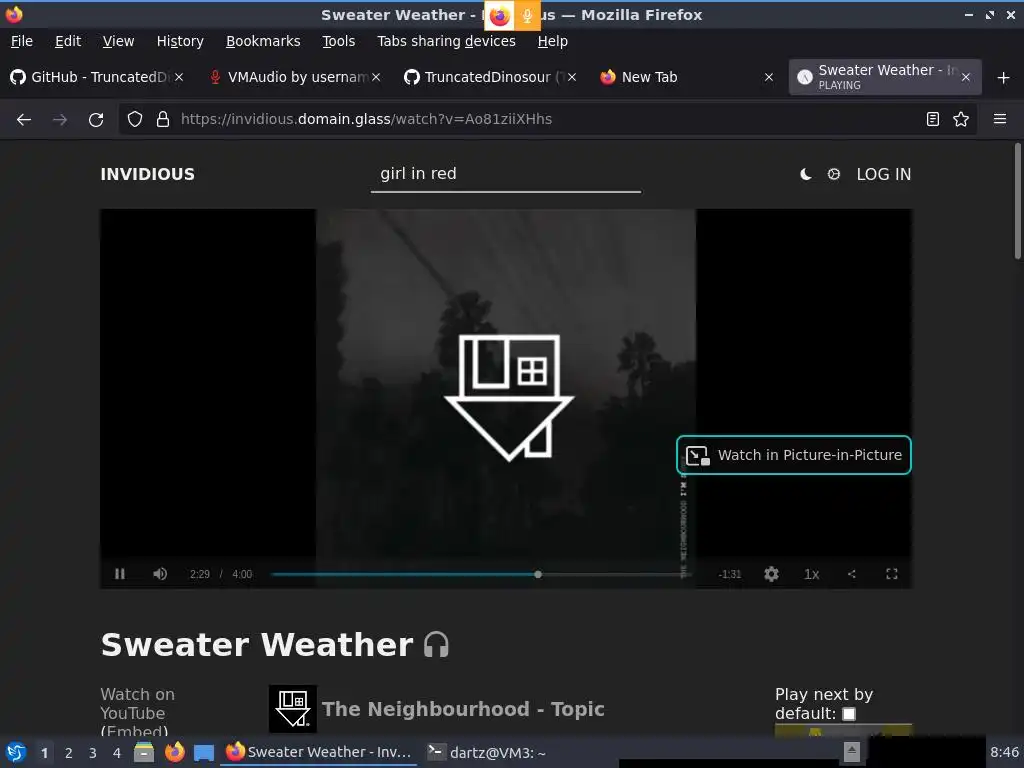
Task: Enter fullscreen video mode
Action: tap(891, 574)
